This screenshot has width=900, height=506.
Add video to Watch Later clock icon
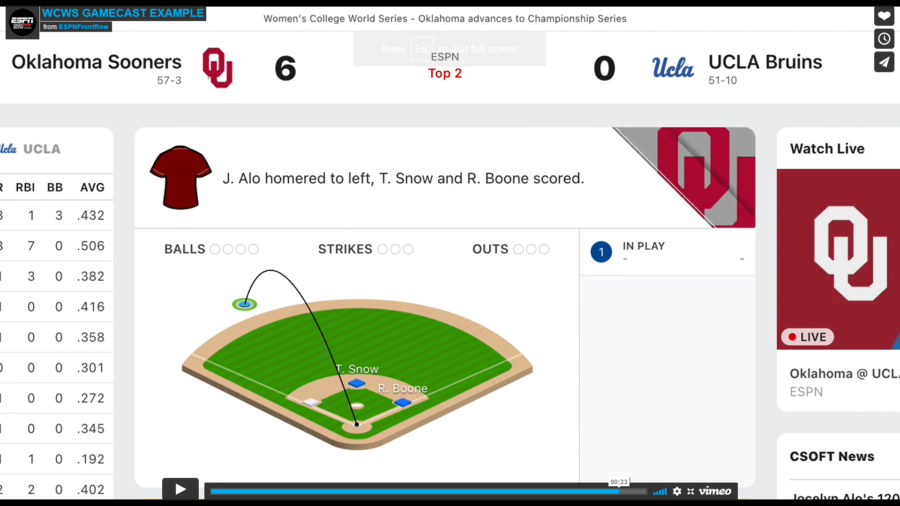click(884, 39)
